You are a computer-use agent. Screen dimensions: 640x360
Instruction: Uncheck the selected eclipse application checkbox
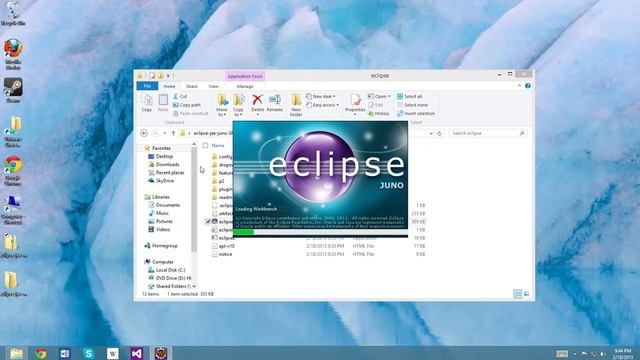pos(207,222)
